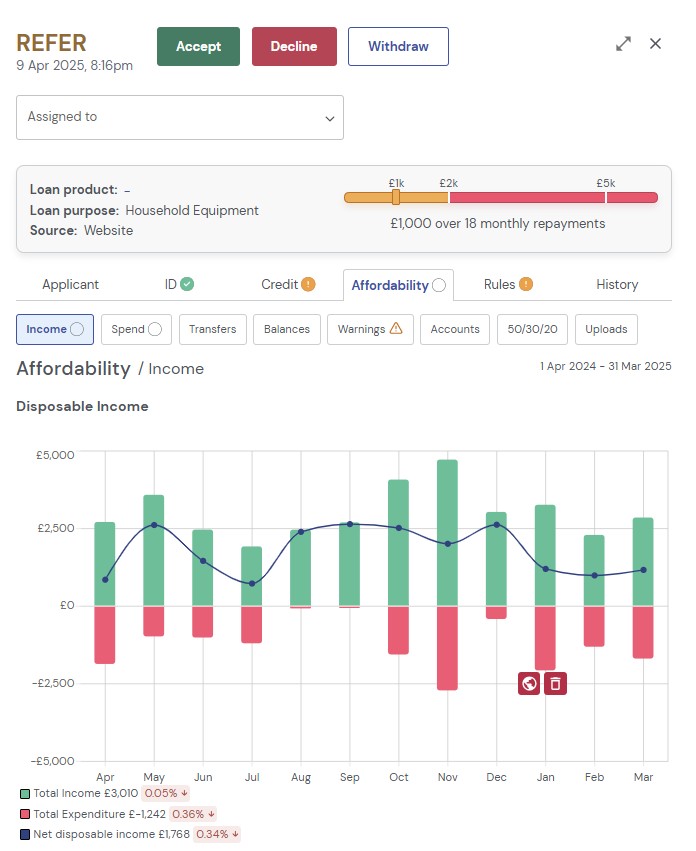Click the orange alert icon beside Rules
The height and width of the screenshot is (851, 696).
point(526,284)
